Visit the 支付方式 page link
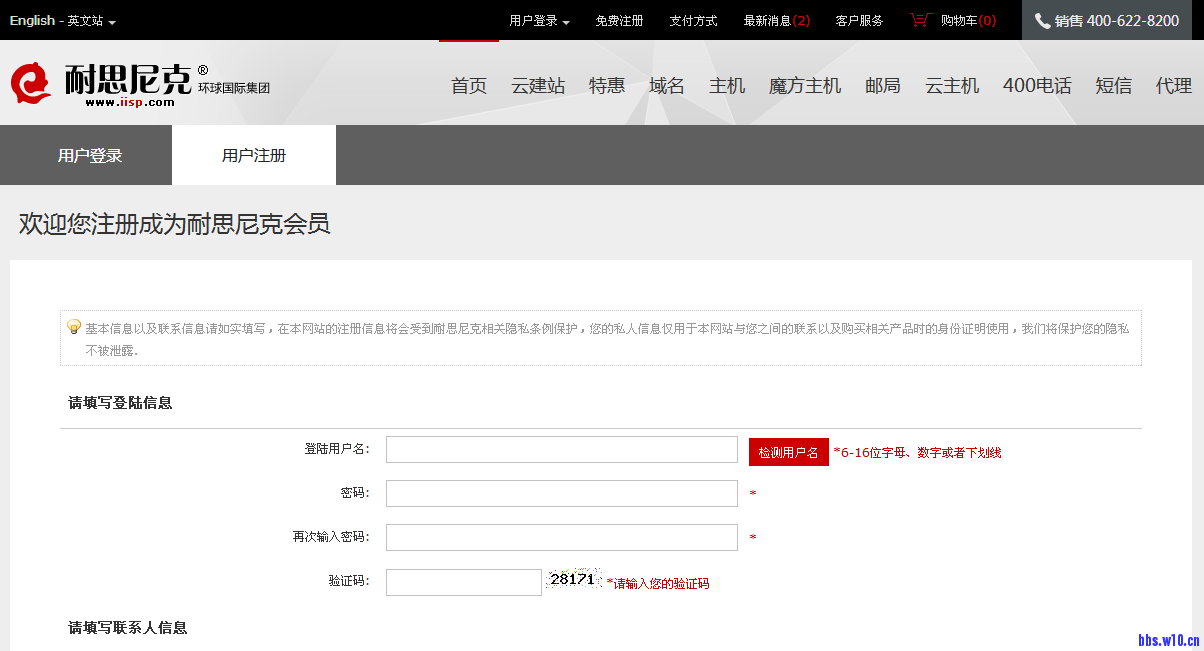The height and width of the screenshot is (651, 1204). 693,21
